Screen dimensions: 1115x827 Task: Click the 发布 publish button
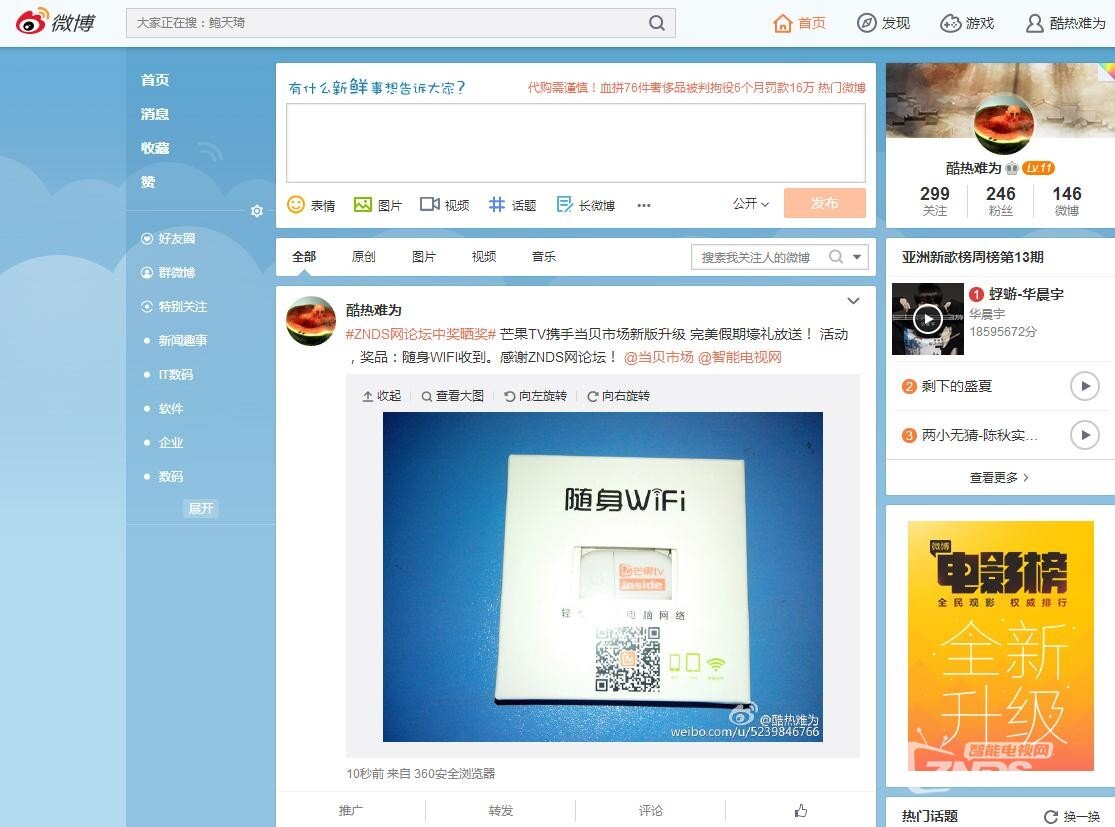coord(825,203)
